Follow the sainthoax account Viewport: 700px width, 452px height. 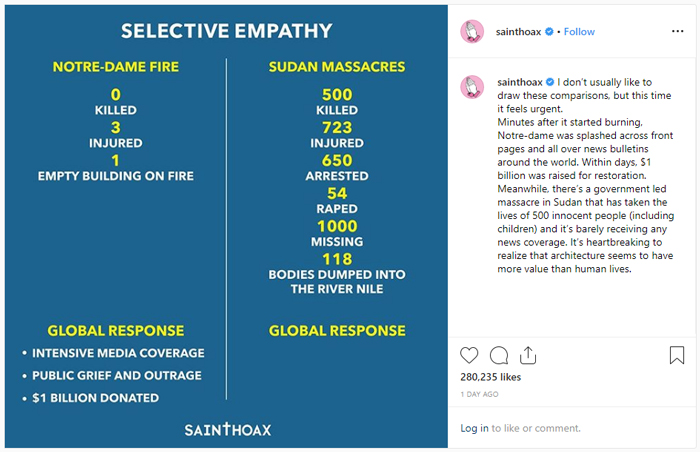579,32
